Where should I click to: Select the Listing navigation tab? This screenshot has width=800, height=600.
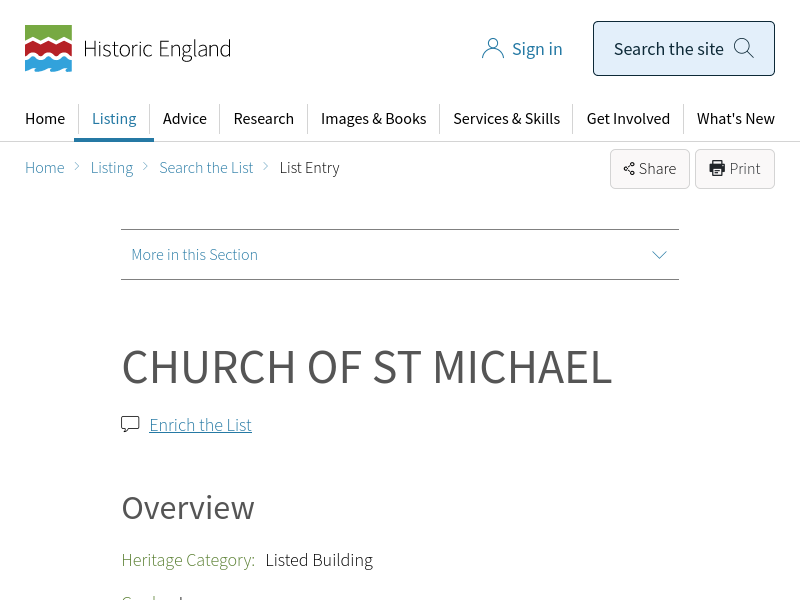click(114, 119)
